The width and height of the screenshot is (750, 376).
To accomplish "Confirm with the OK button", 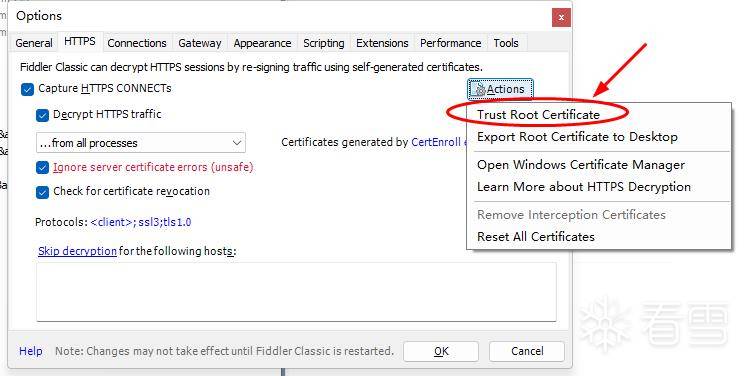I will point(441,351).
